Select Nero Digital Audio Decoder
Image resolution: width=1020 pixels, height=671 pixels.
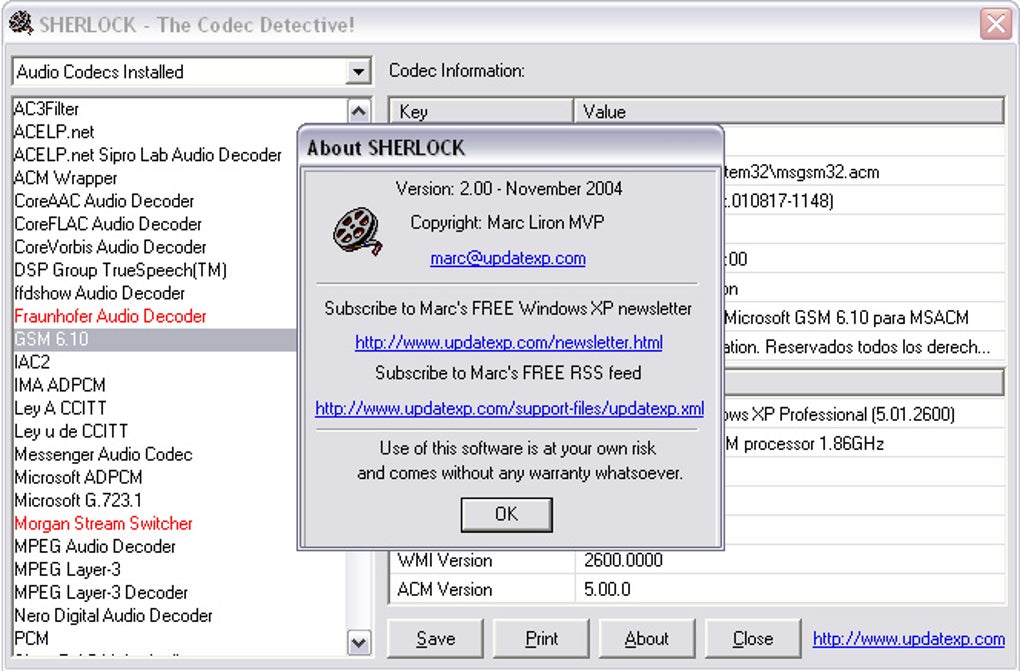(x=113, y=616)
